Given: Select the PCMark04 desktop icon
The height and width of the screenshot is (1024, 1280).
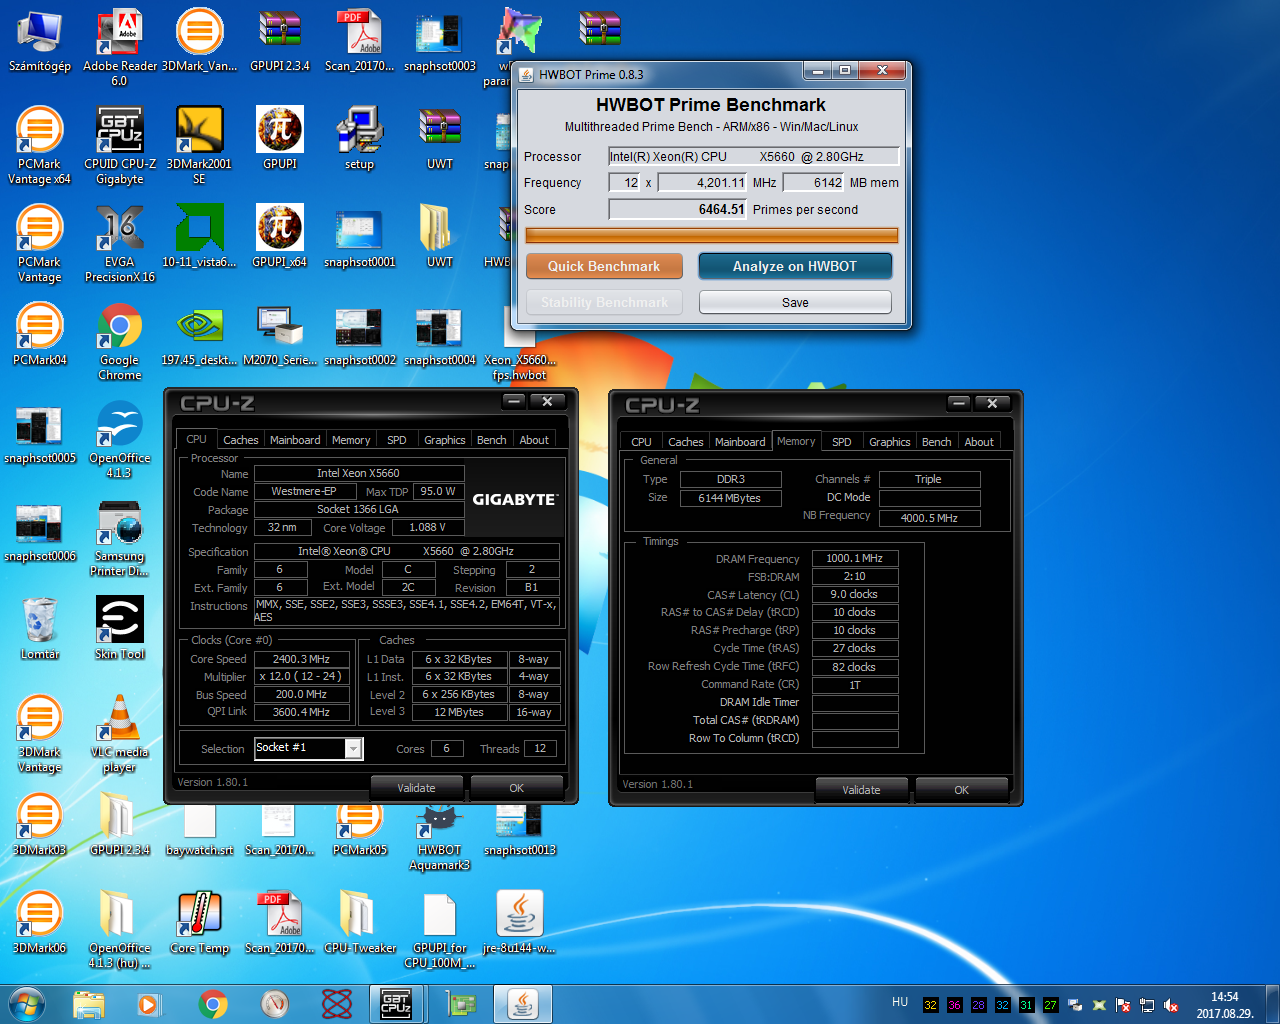Looking at the screenshot, I should click(39, 334).
